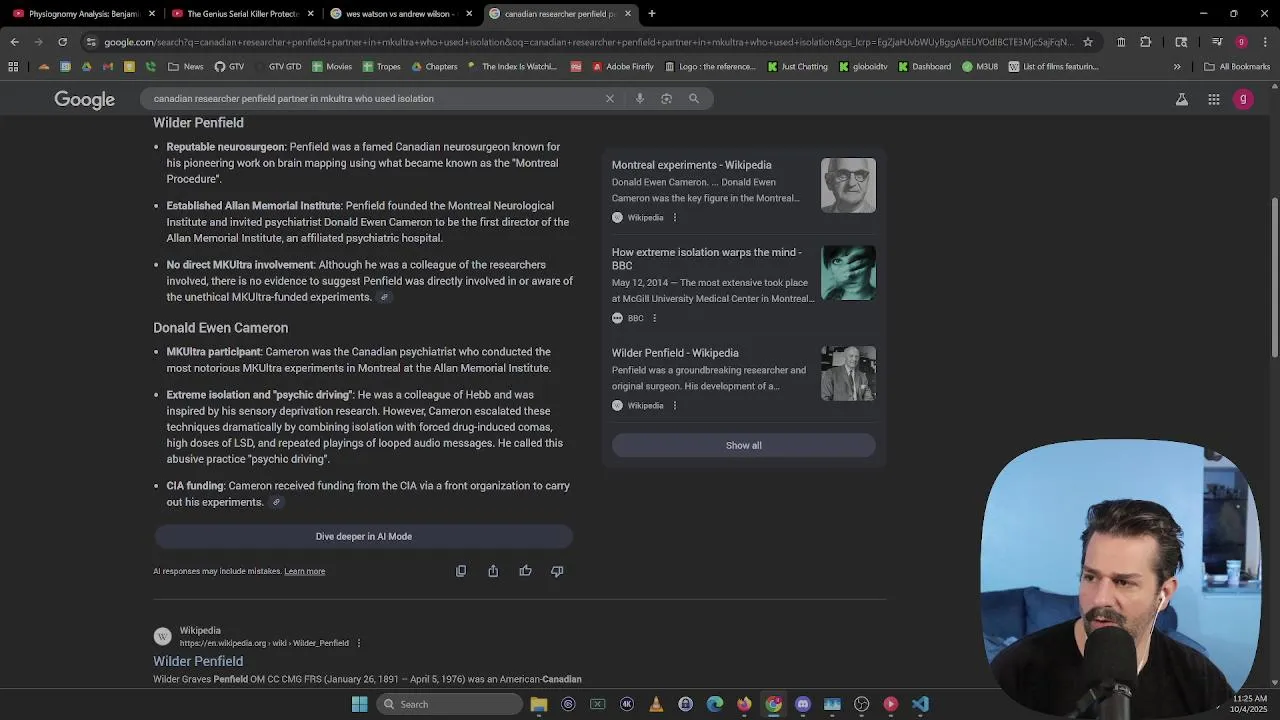This screenshot has width=1280, height=720.
Task: Launch VLC from the taskbar
Action: click(656, 704)
